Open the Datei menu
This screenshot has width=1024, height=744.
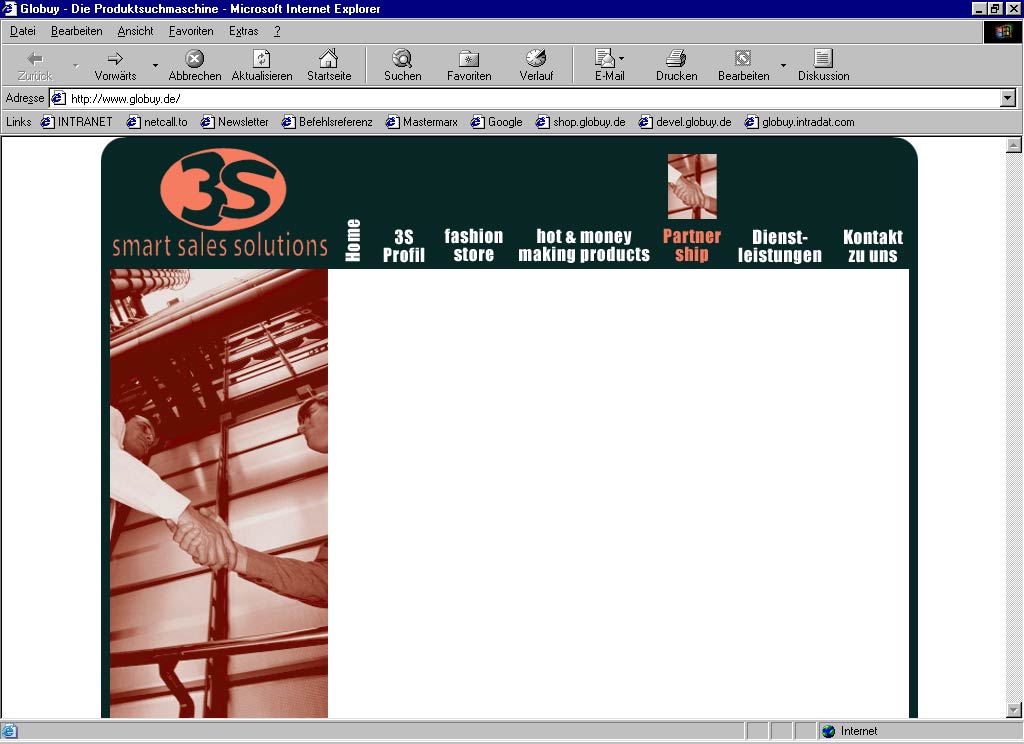tap(23, 31)
